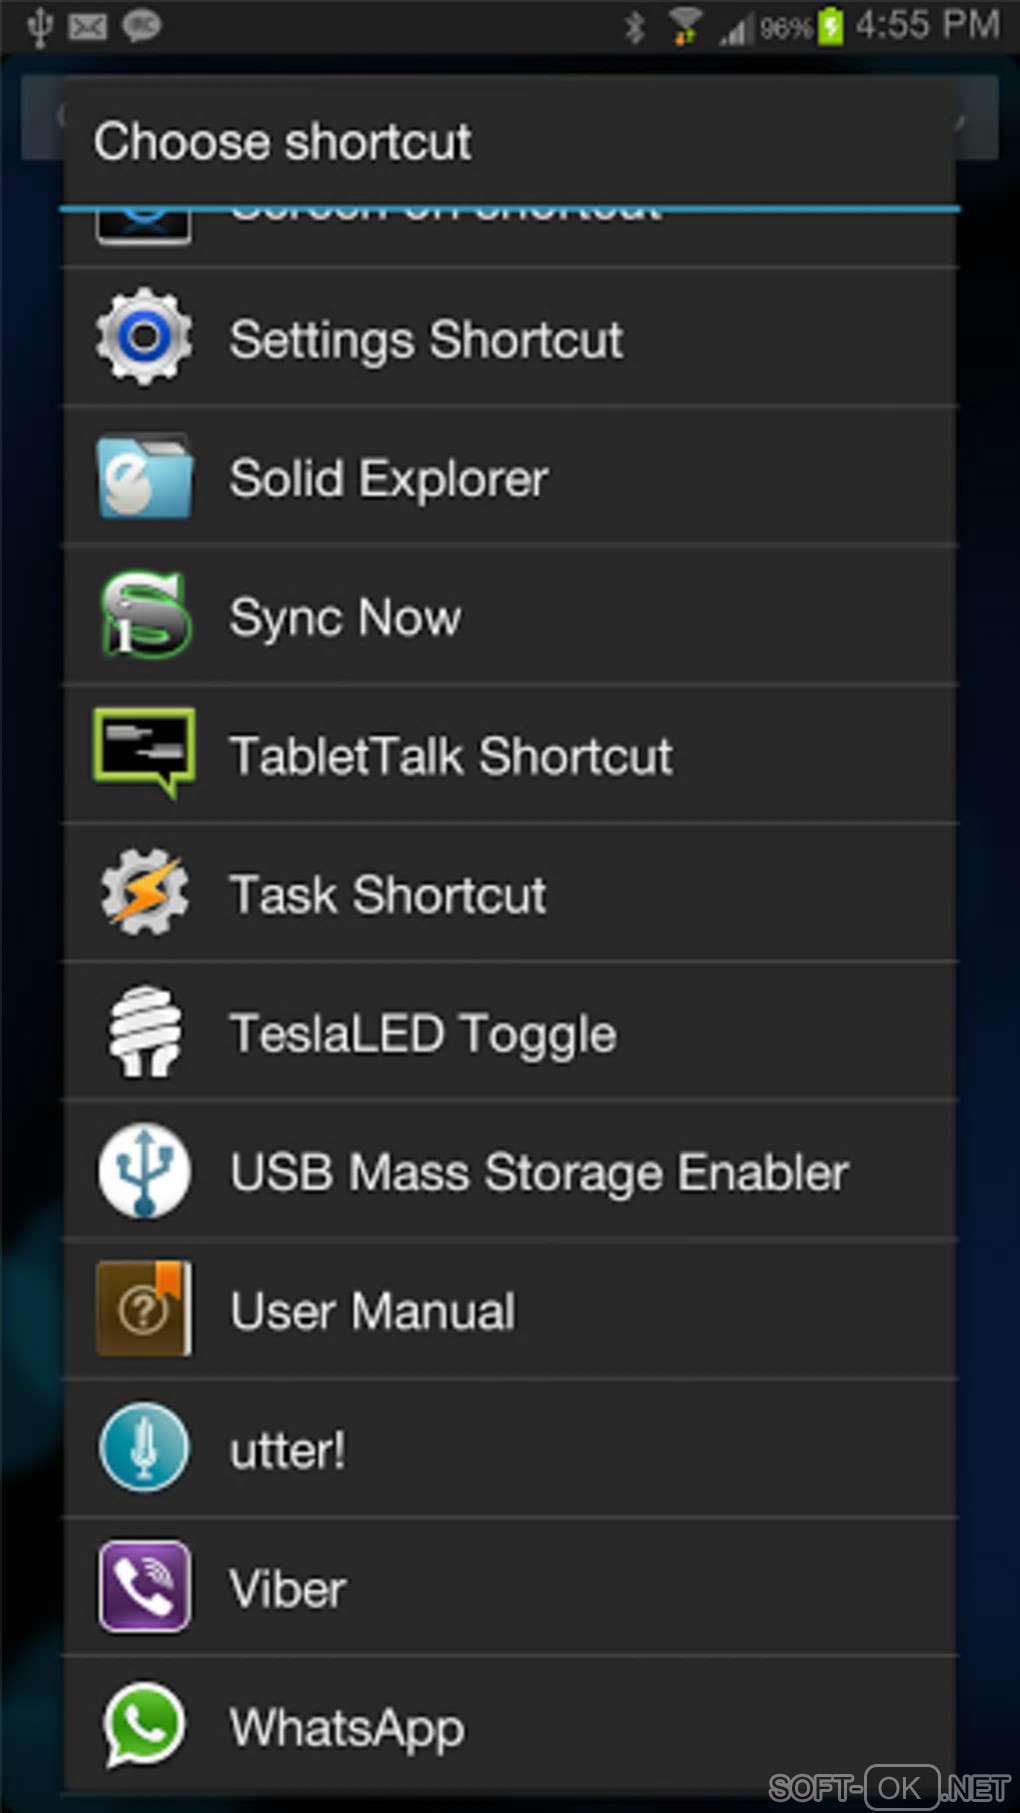Select the WhatsApp text label
The width and height of the screenshot is (1020, 1813).
click(x=347, y=1728)
